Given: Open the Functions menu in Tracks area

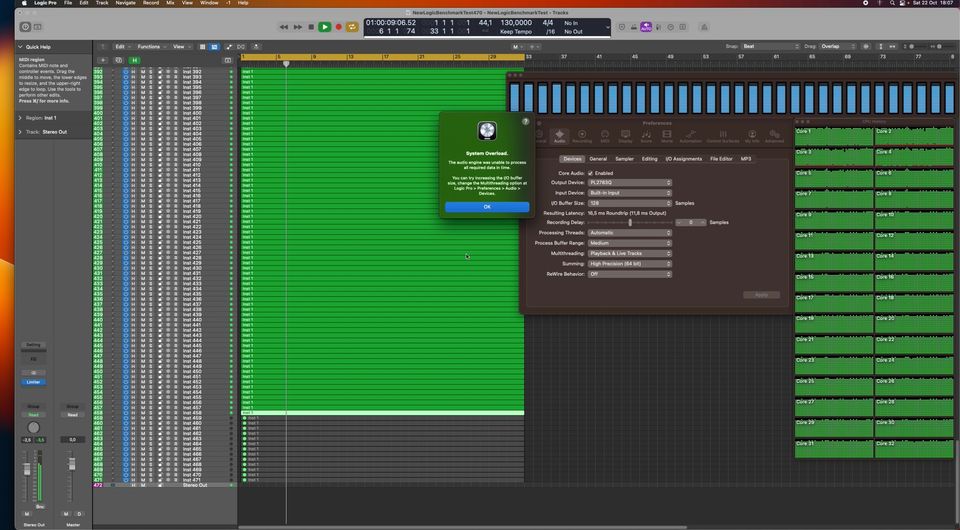Looking at the screenshot, I should coord(151,47).
